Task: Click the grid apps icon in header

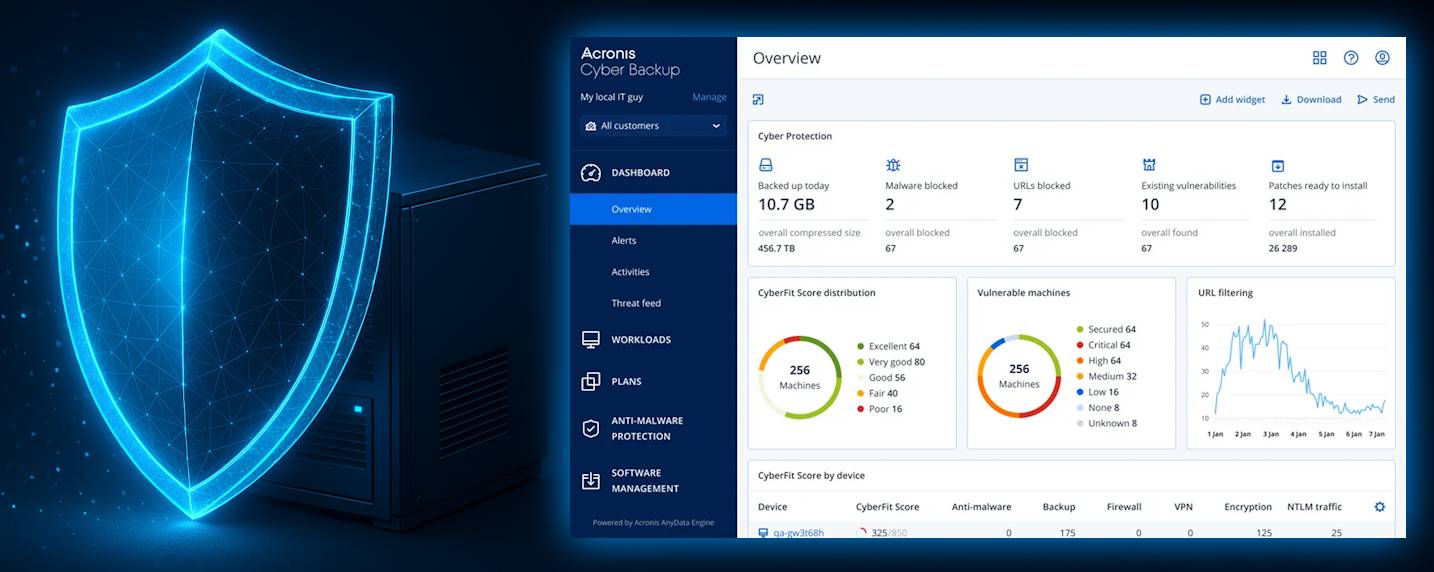Action: point(1319,58)
